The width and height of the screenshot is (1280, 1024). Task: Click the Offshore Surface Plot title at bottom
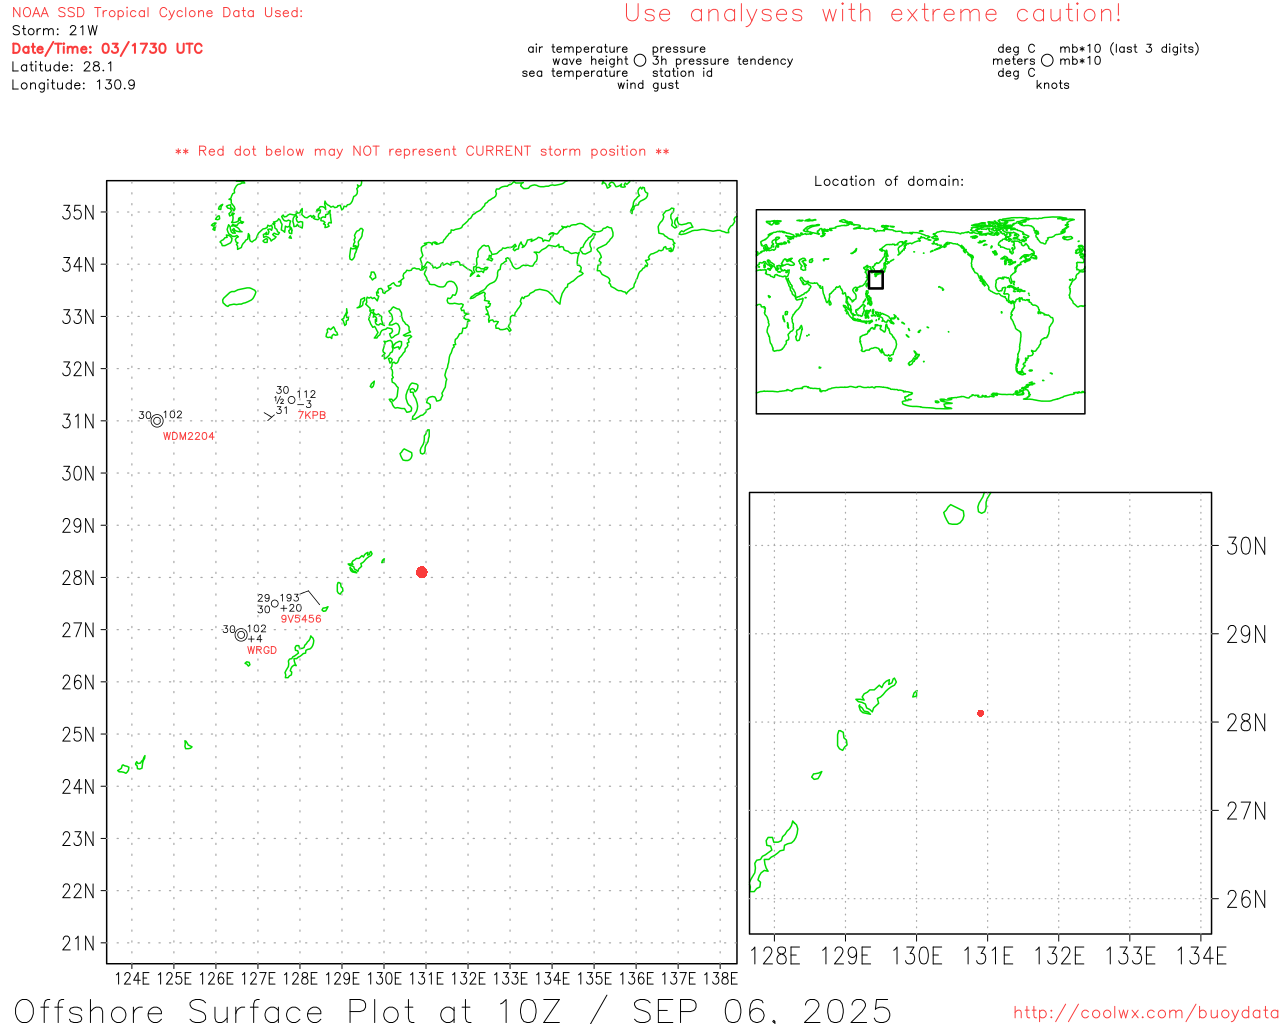tap(453, 1011)
